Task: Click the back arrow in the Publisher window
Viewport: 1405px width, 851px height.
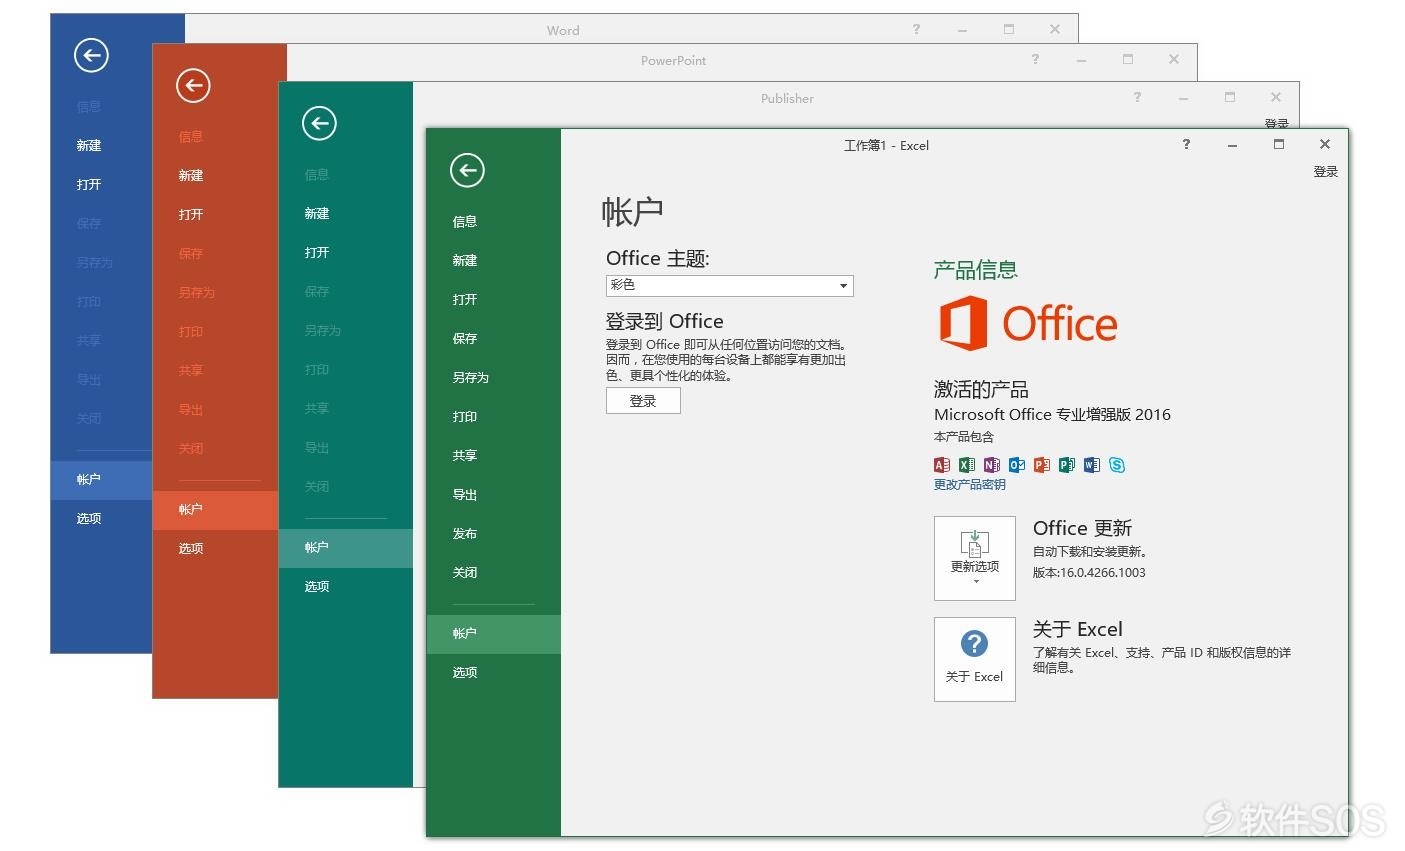Action: tap(319, 123)
